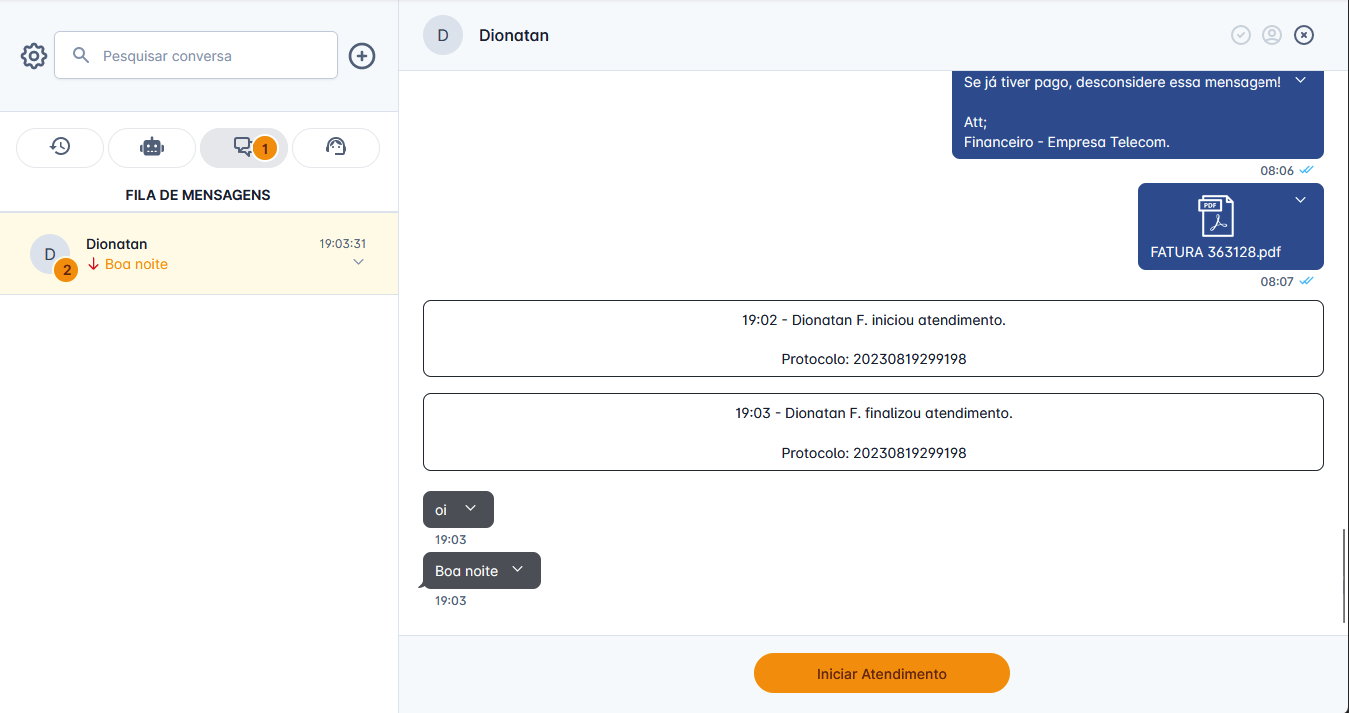Open the headset attendant tab
Screen dimensions: 1349x713
[x=336, y=147]
